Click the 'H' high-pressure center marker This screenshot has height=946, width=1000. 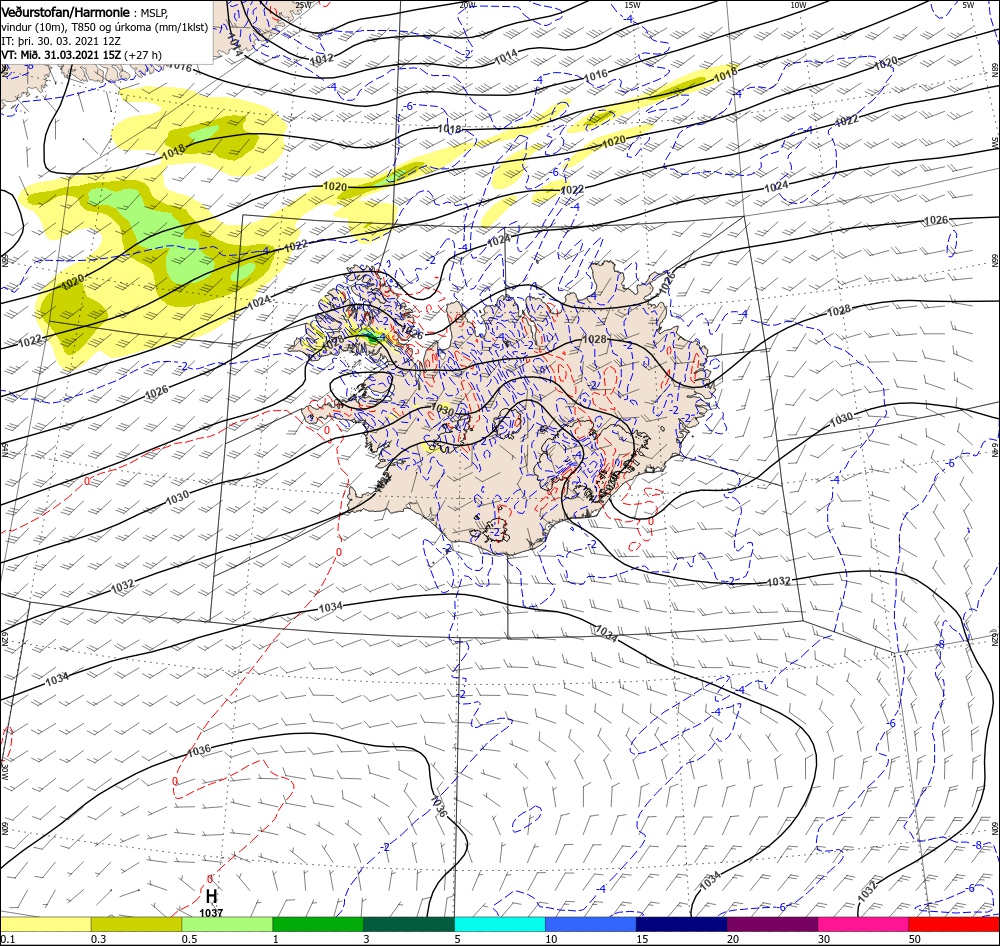click(x=211, y=898)
